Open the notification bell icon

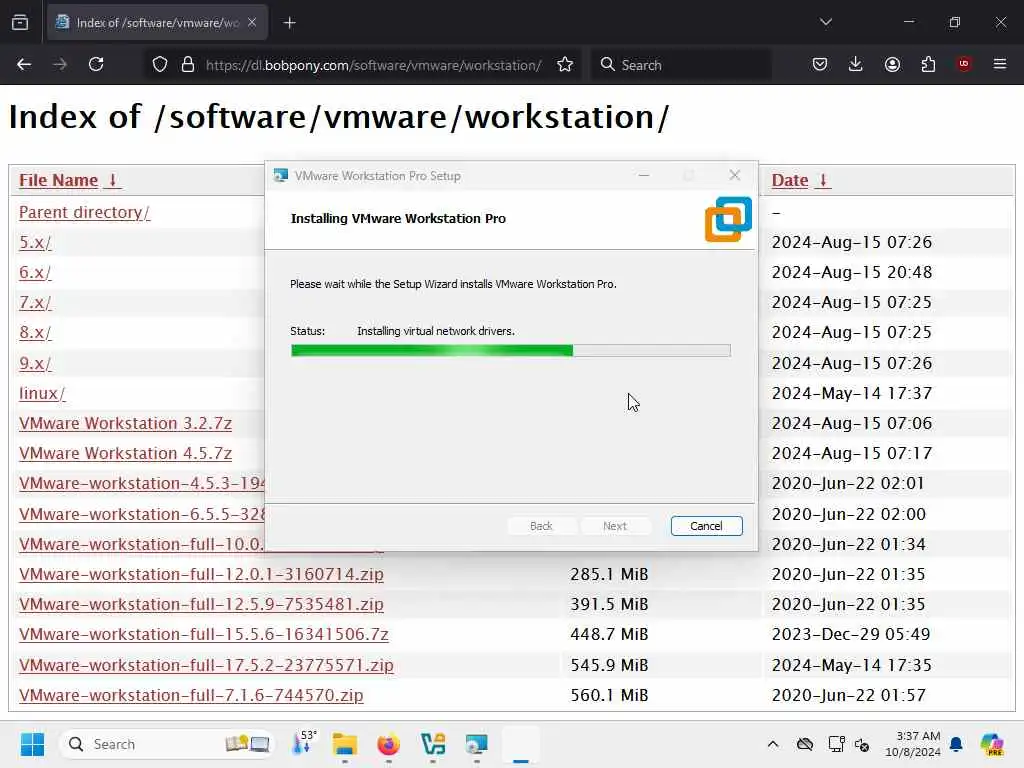(956, 744)
